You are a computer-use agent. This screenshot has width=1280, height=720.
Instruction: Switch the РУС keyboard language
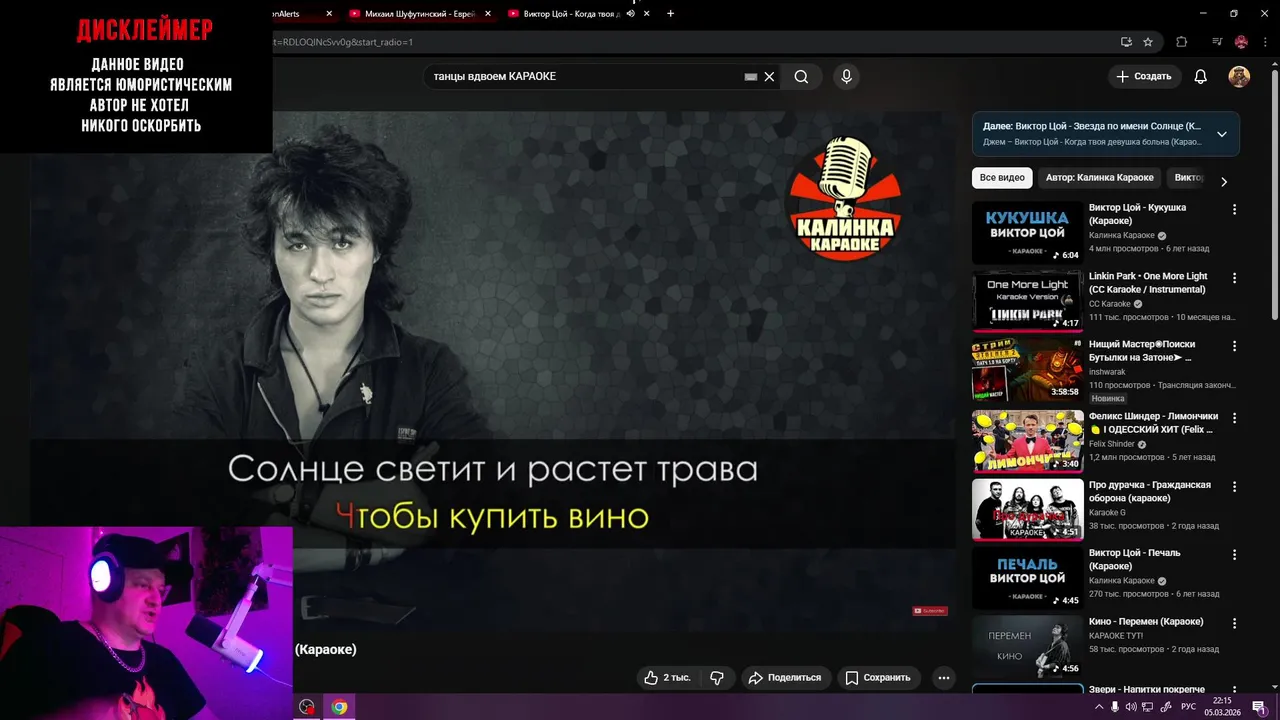pyautogui.click(x=1188, y=707)
